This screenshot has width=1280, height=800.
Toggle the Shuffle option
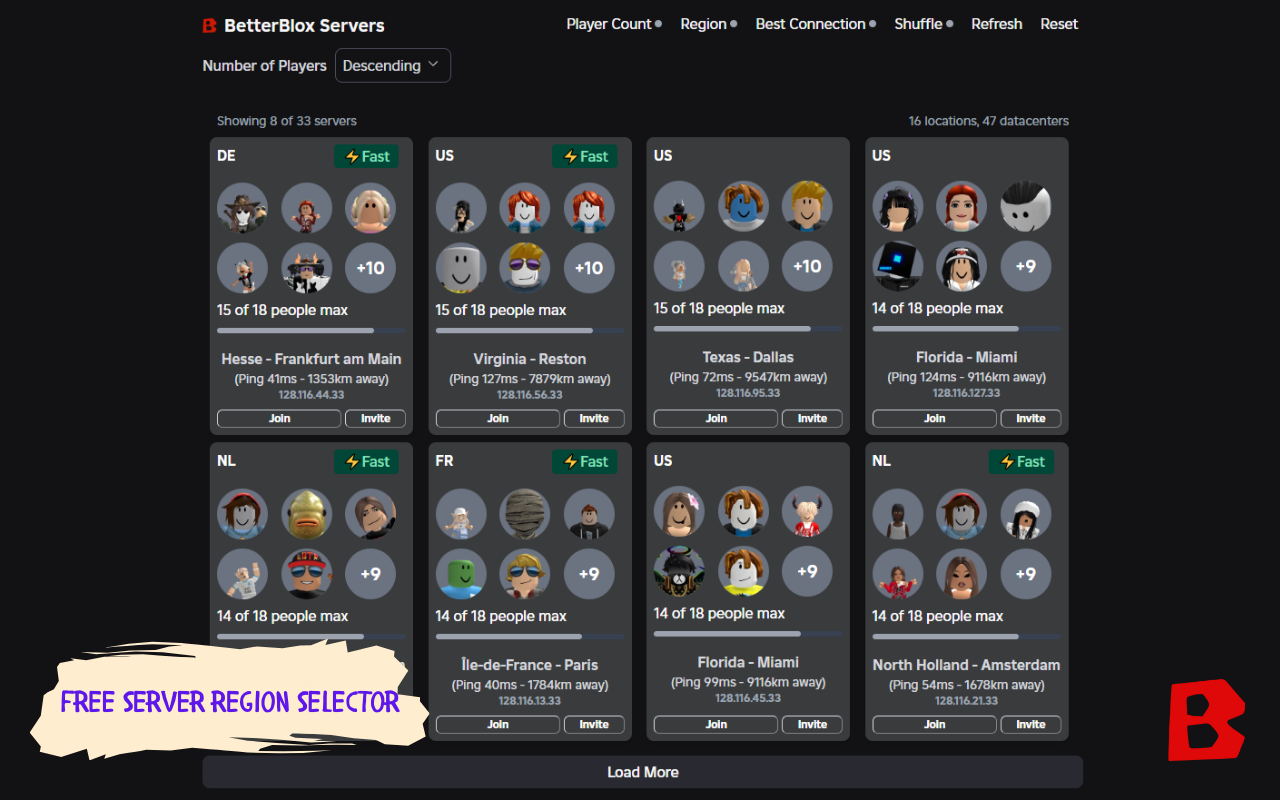(x=924, y=24)
